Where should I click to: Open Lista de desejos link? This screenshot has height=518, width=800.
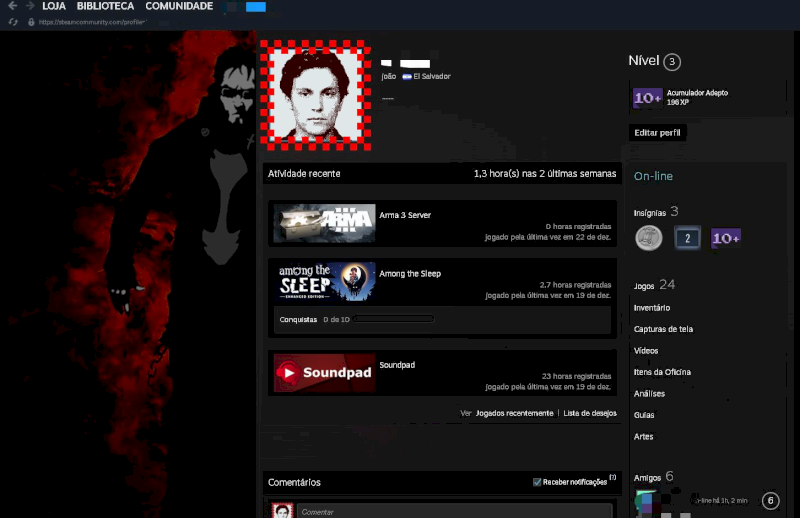point(590,413)
